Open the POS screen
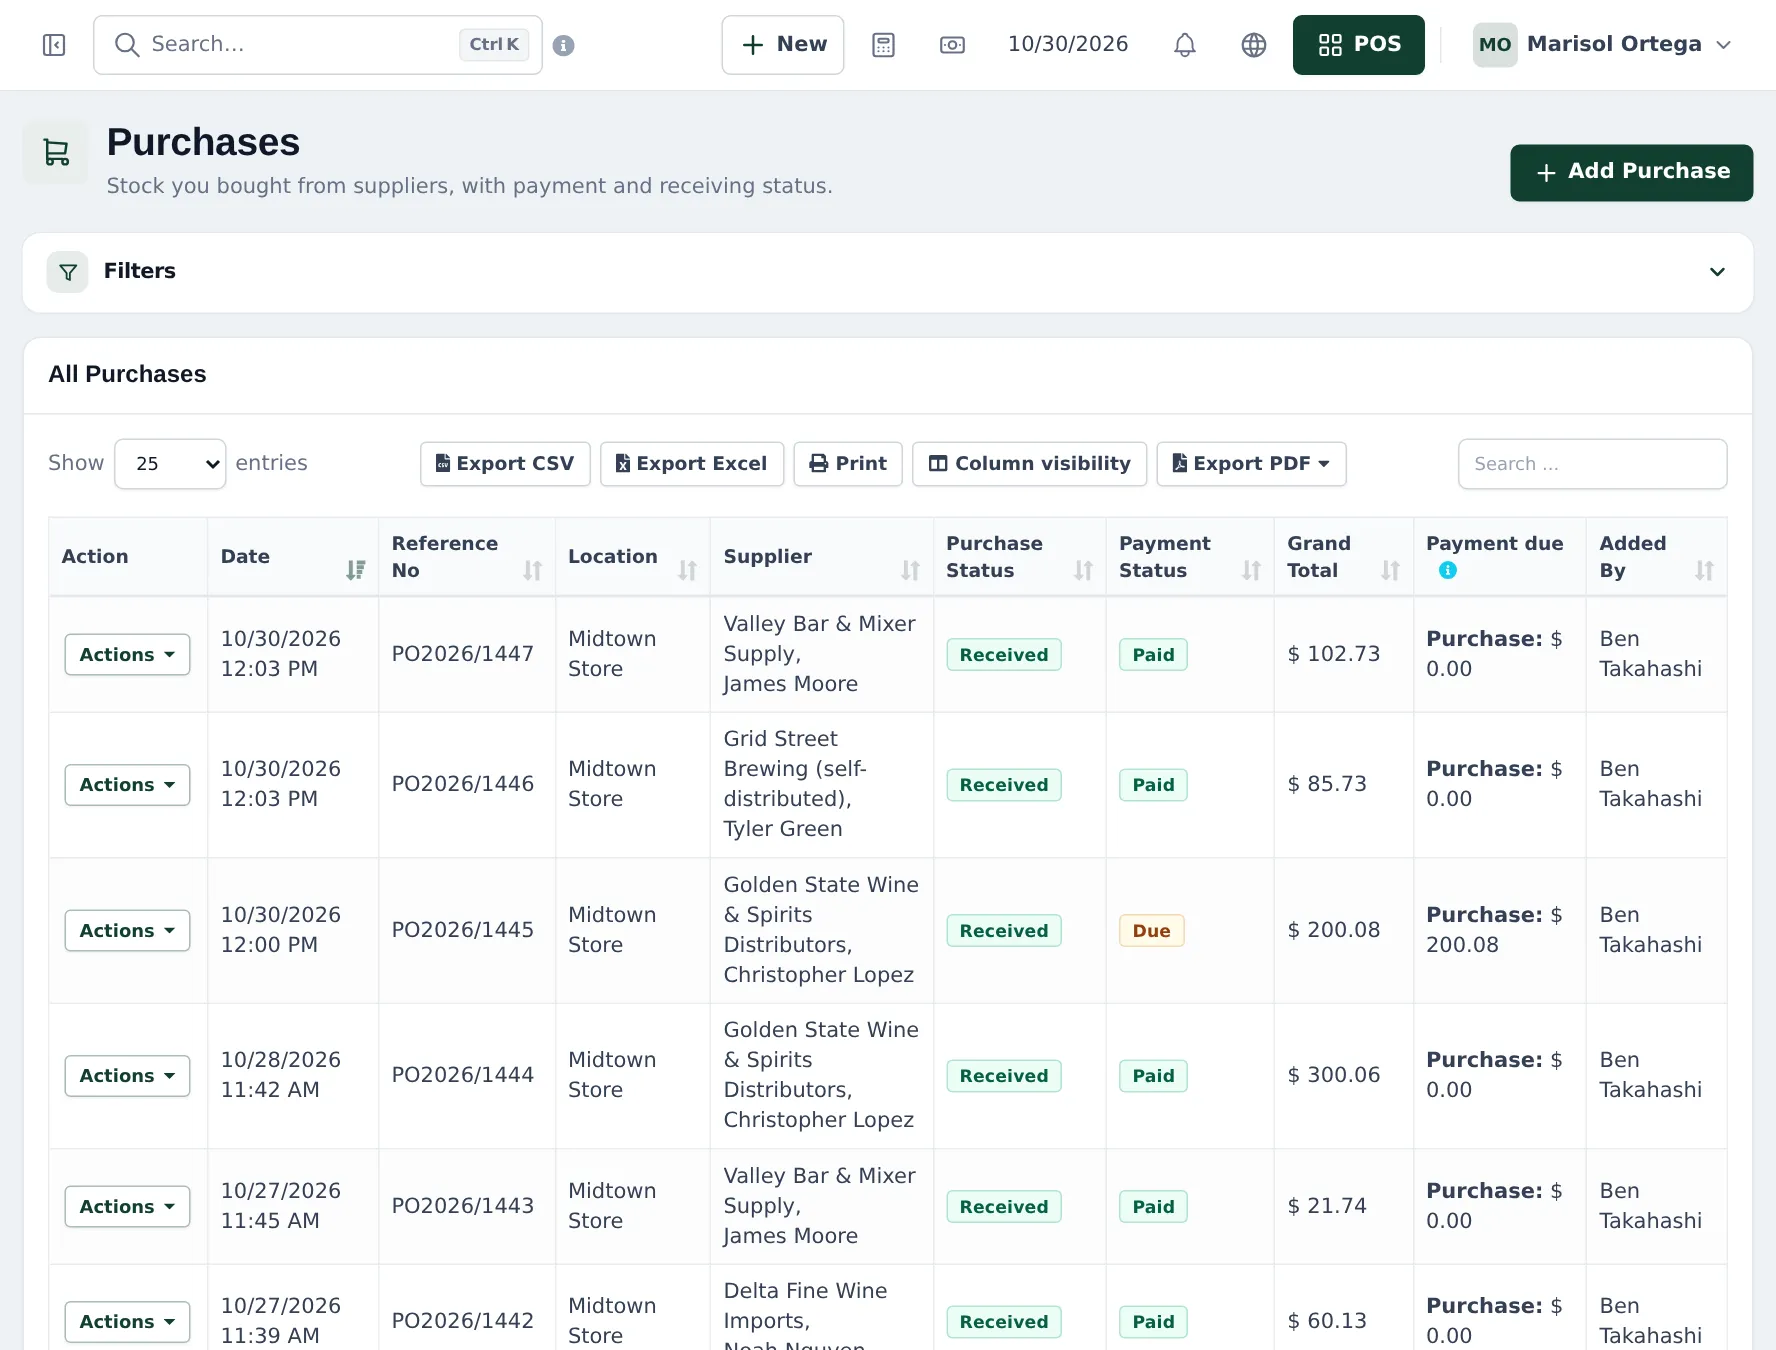 click(x=1358, y=45)
